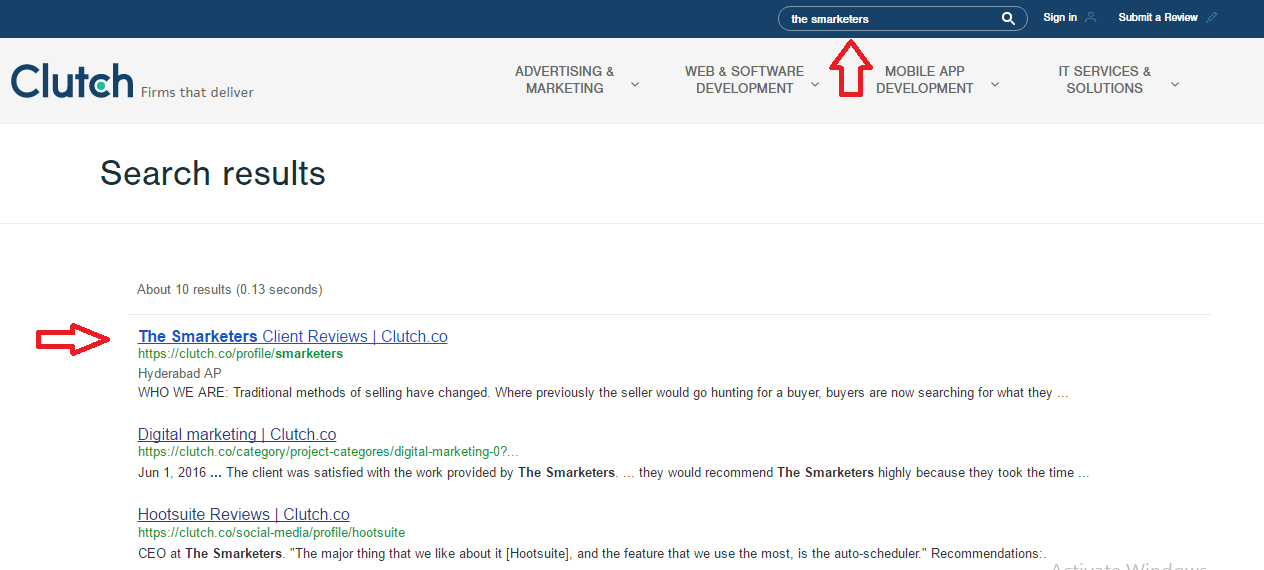1264x570 pixels.
Task: Focus the search box containing 'the smarketers'
Action: (x=902, y=18)
